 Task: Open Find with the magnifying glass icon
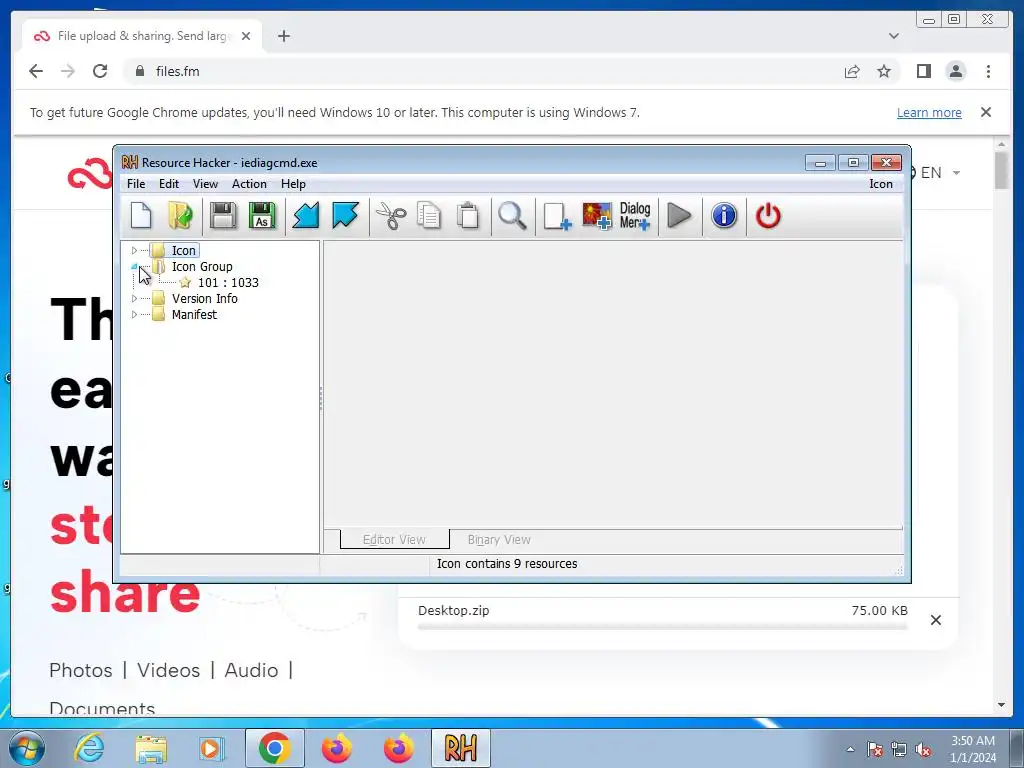pyautogui.click(x=512, y=216)
